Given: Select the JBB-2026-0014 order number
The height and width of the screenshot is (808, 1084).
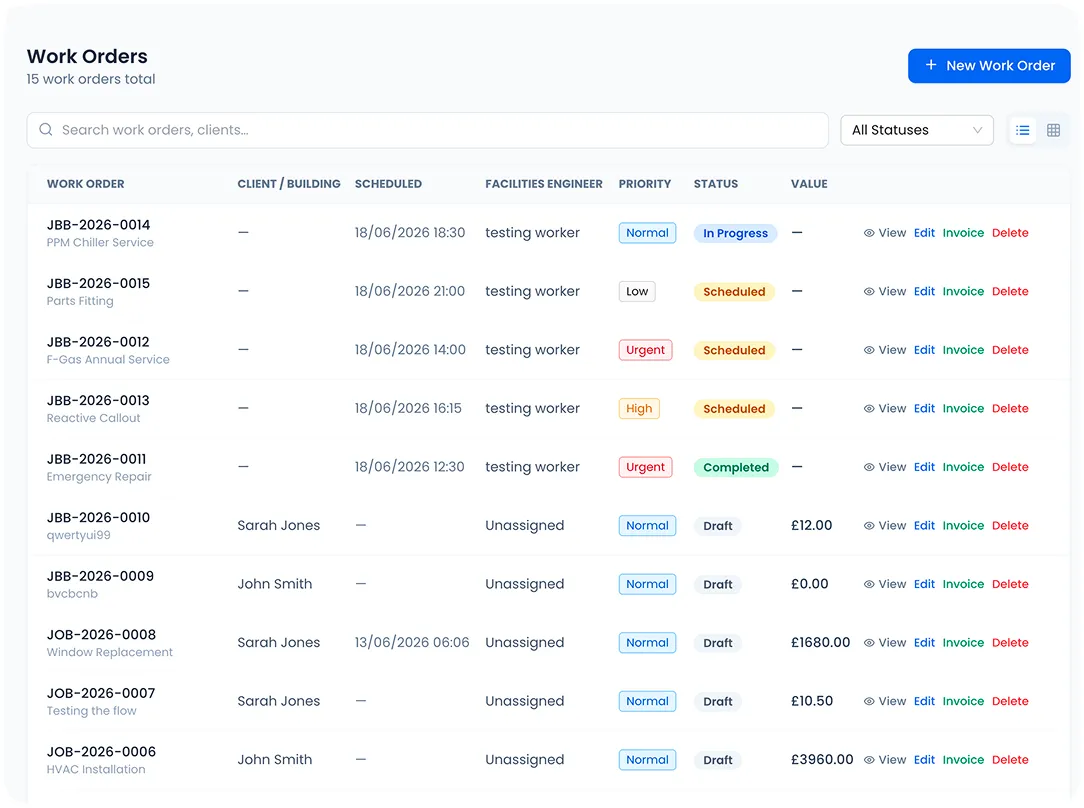Looking at the screenshot, I should click(x=98, y=225).
